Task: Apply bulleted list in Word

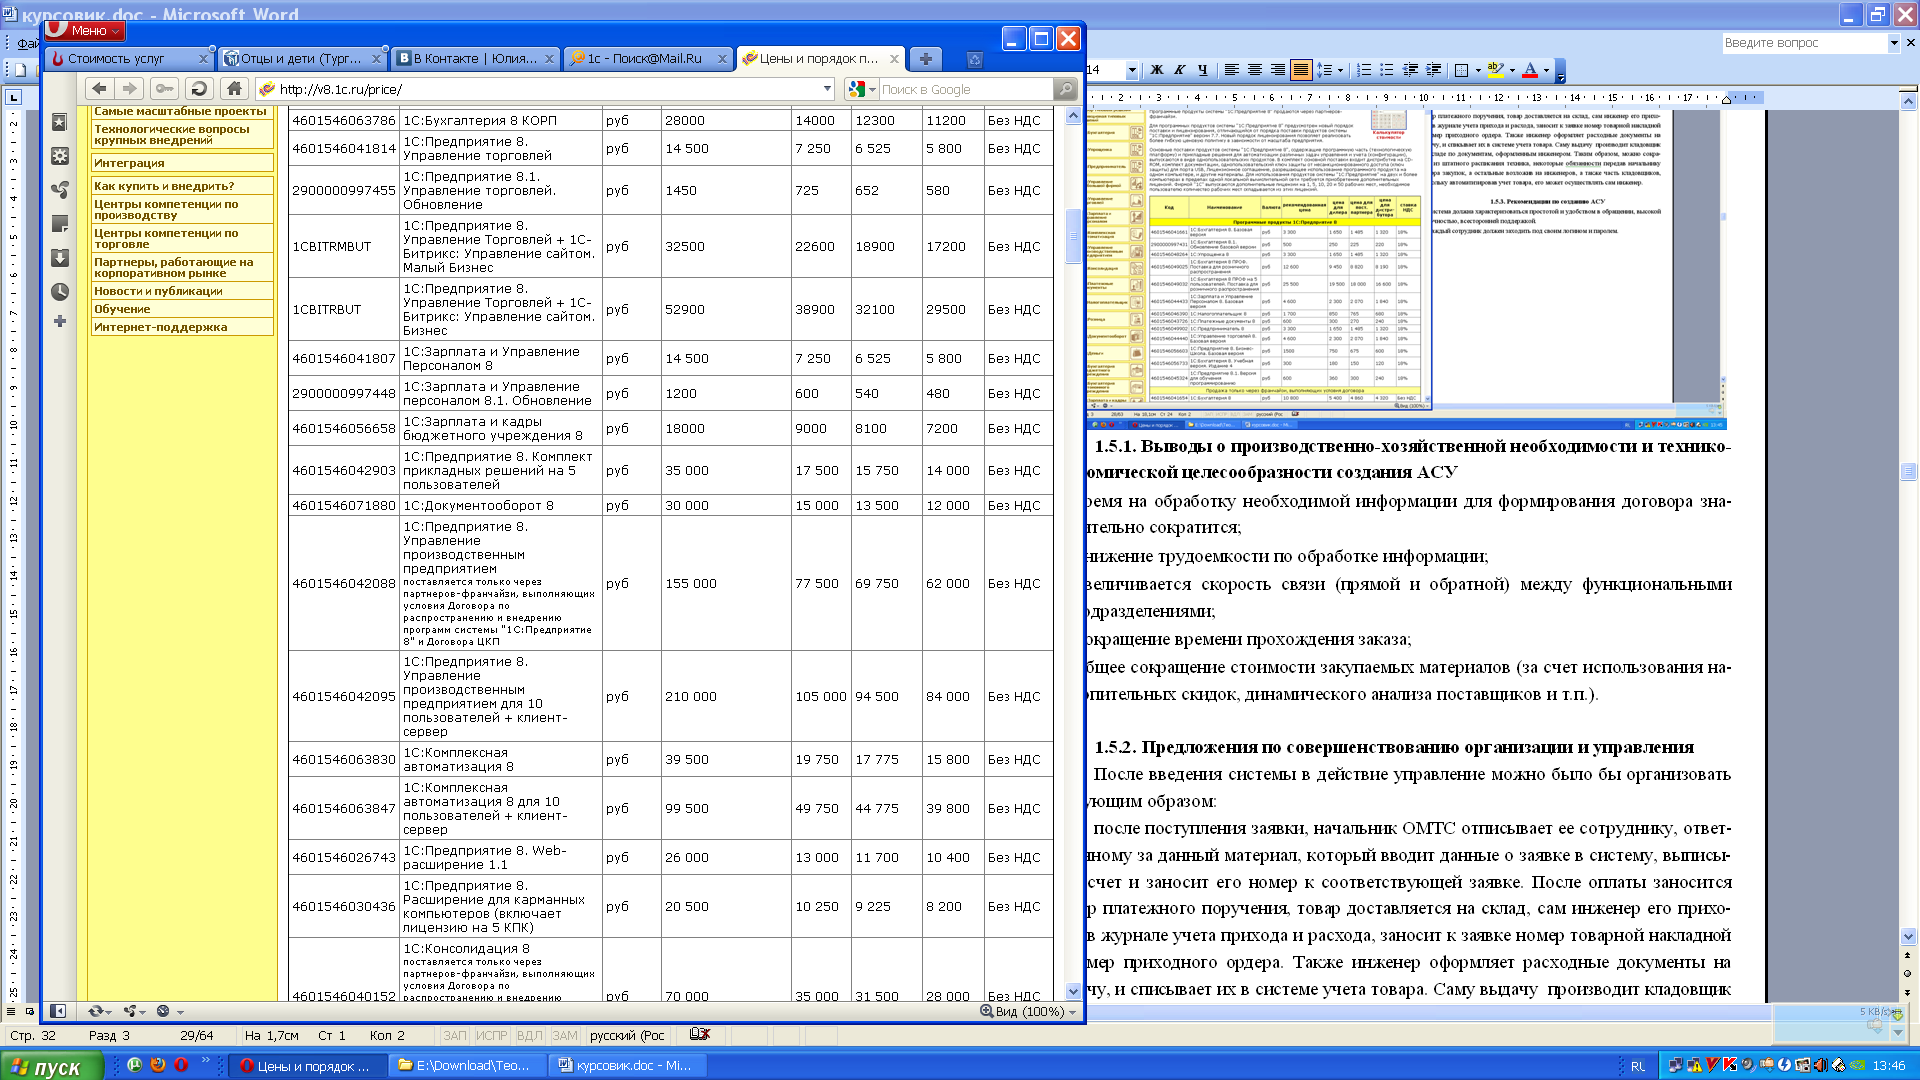Action: pyautogui.click(x=1387, y=70)
